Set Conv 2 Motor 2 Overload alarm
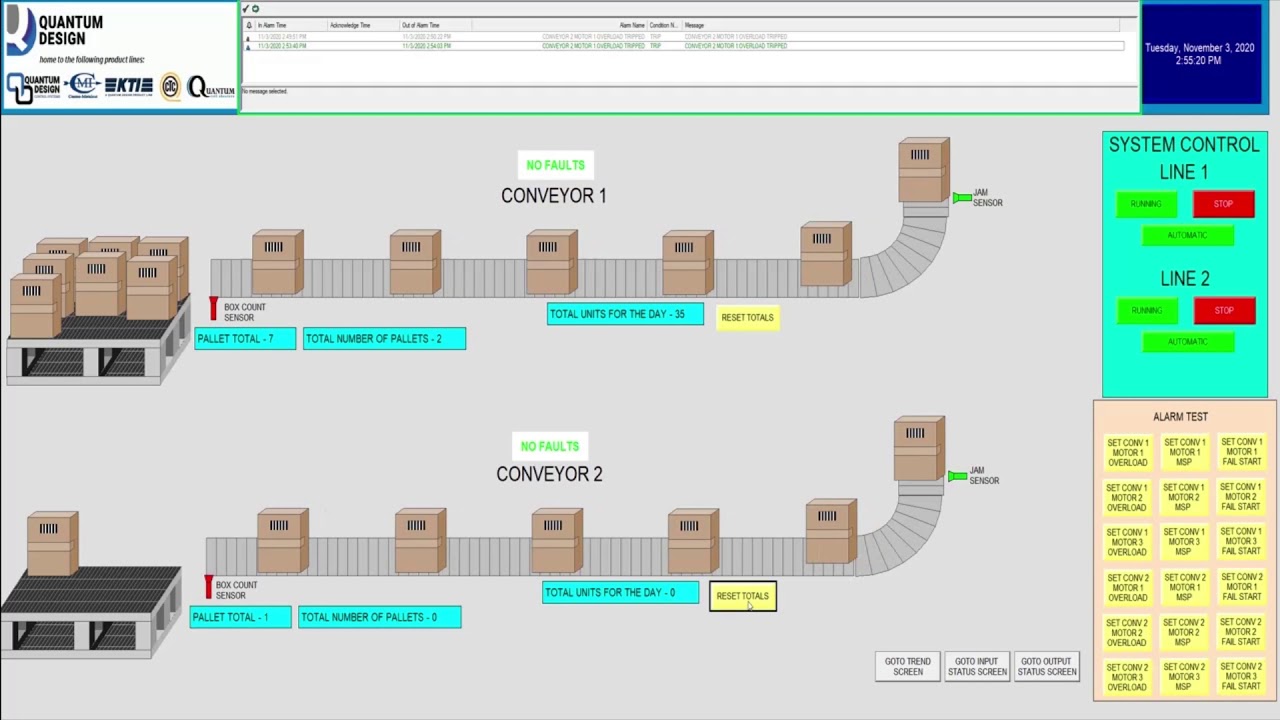 click(1127, 632)
